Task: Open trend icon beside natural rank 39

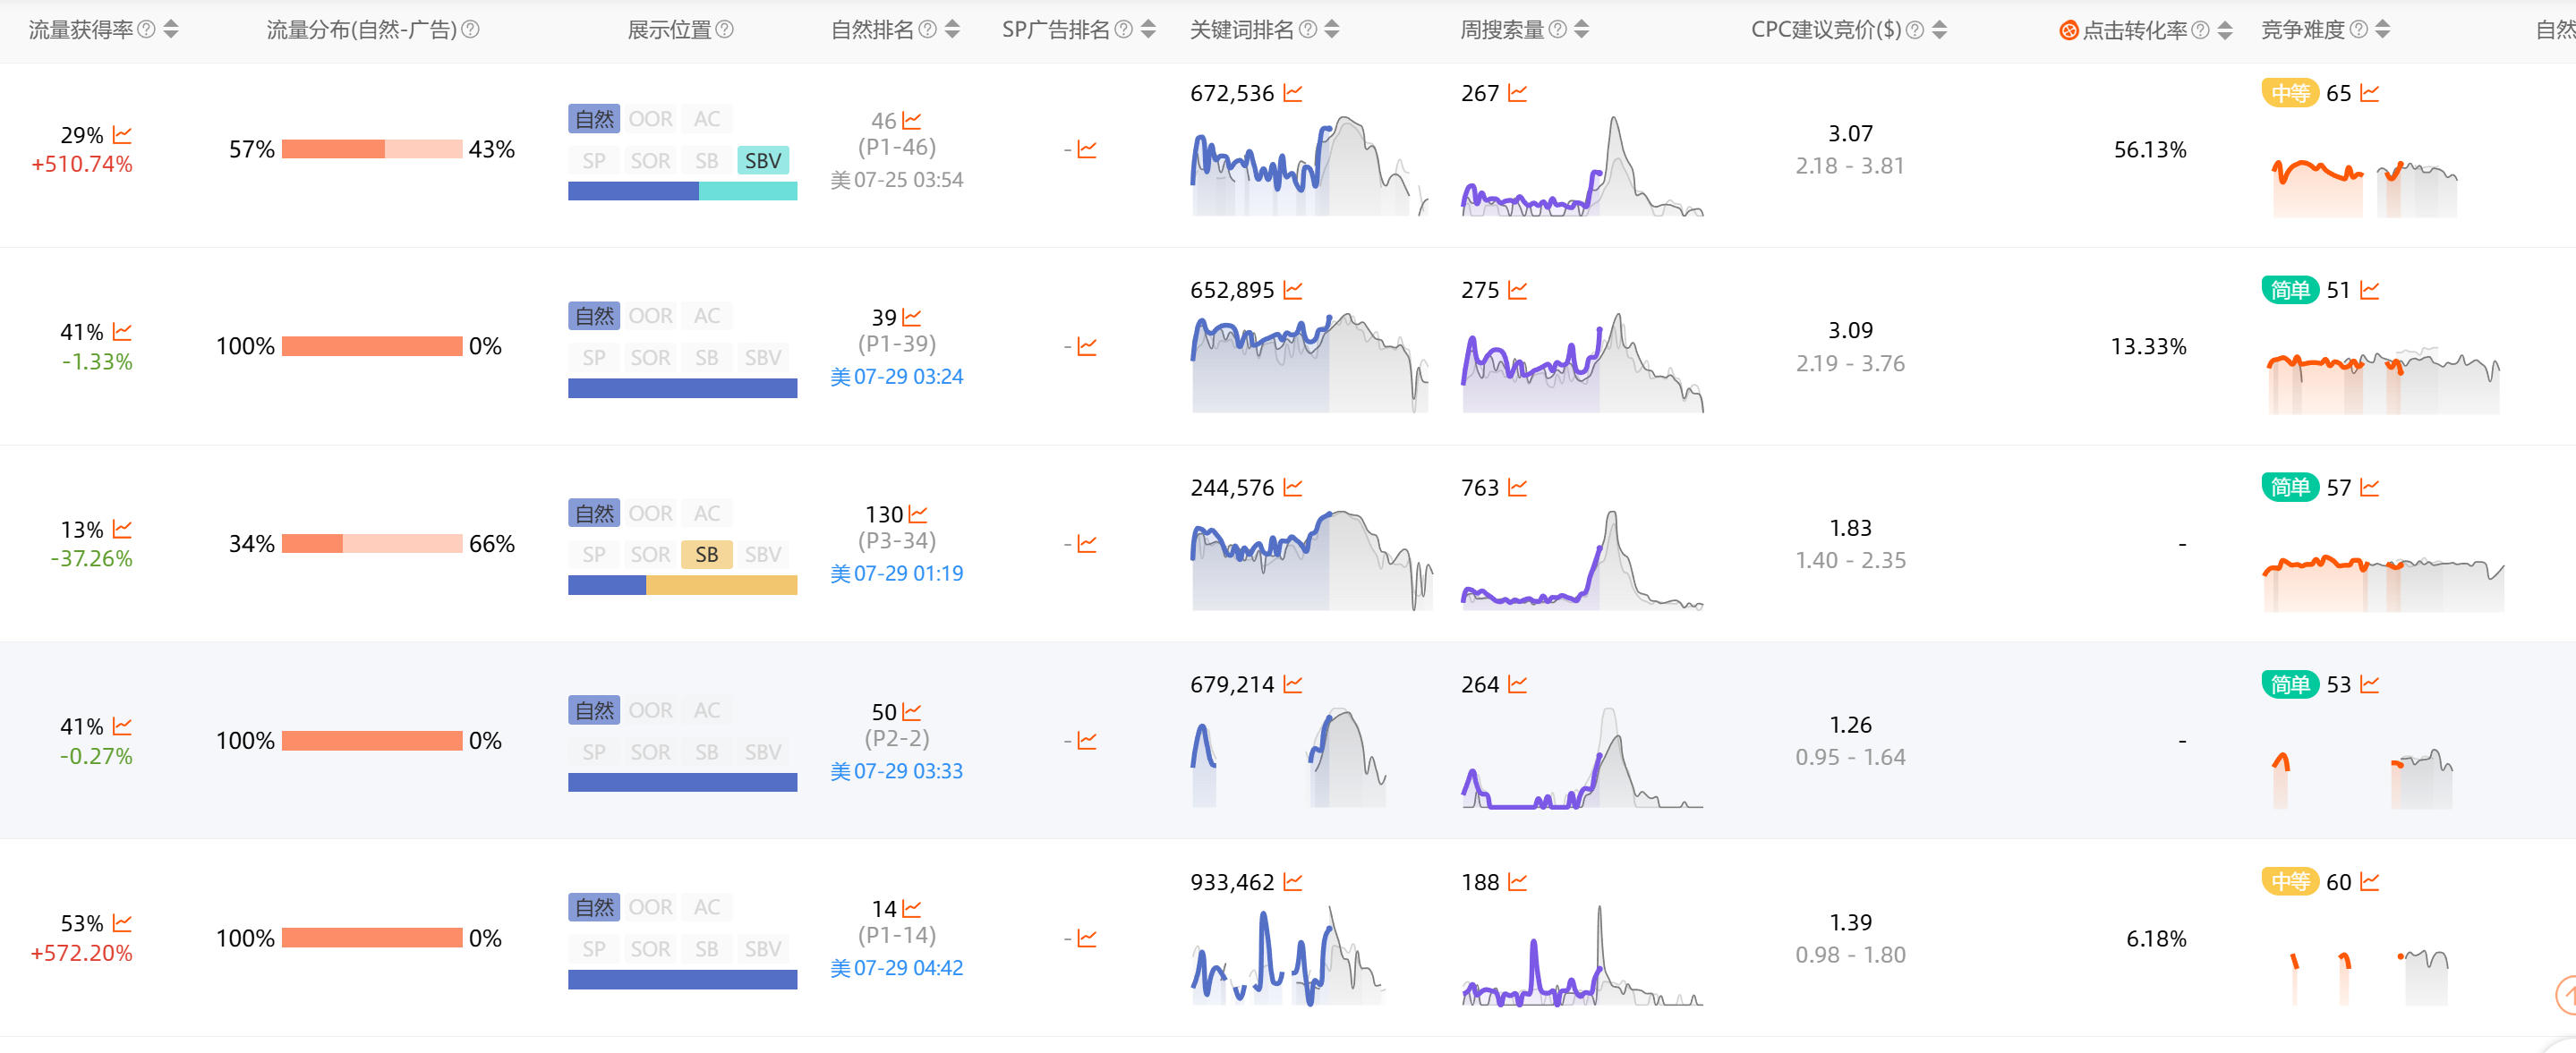Action: 911,317
